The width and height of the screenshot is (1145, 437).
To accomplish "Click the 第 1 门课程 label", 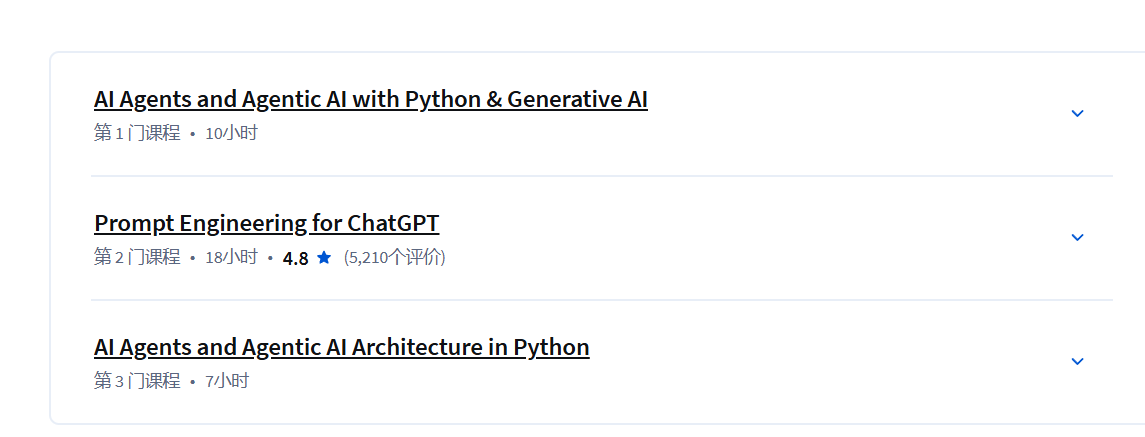I will [x=137, y=133].
